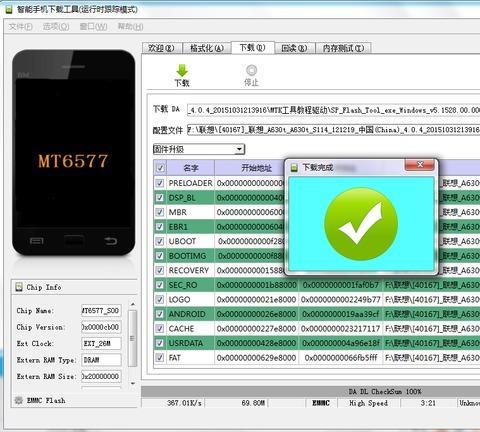Click the EMMC status bar entry
Screen dimensions: 480x432
pos(321,403)
